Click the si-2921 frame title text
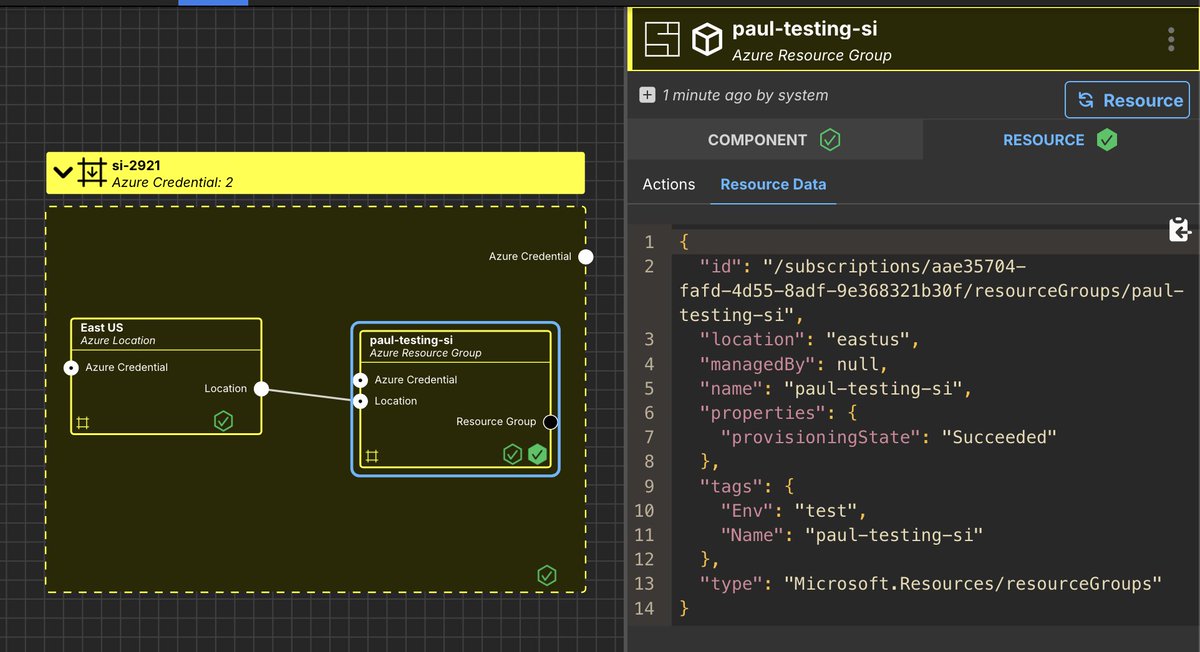Screen dimensions: 1200x652 [x=136, y=165]
